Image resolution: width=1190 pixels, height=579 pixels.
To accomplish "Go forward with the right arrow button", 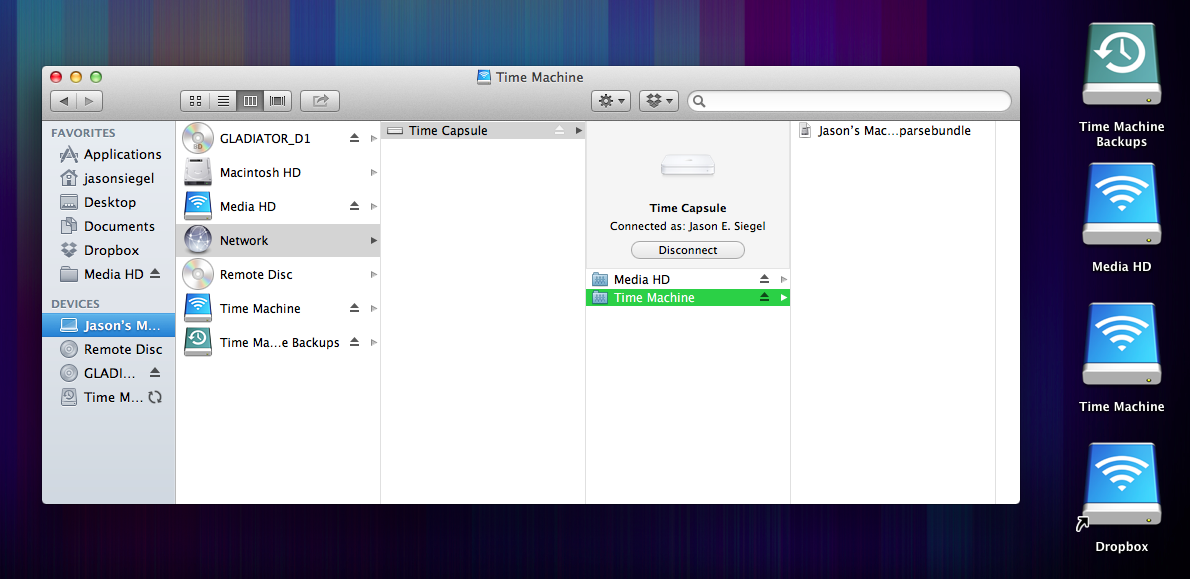I will 90,100.
